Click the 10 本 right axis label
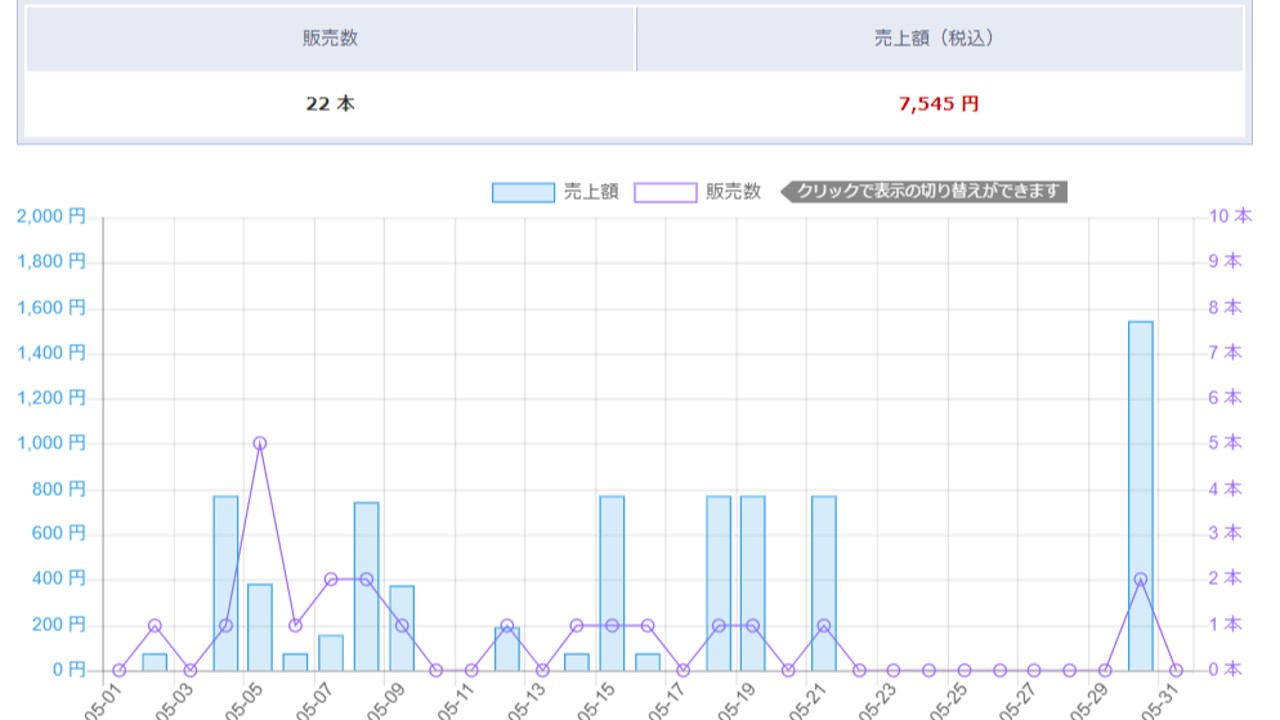 click(x=1230, y=215)
